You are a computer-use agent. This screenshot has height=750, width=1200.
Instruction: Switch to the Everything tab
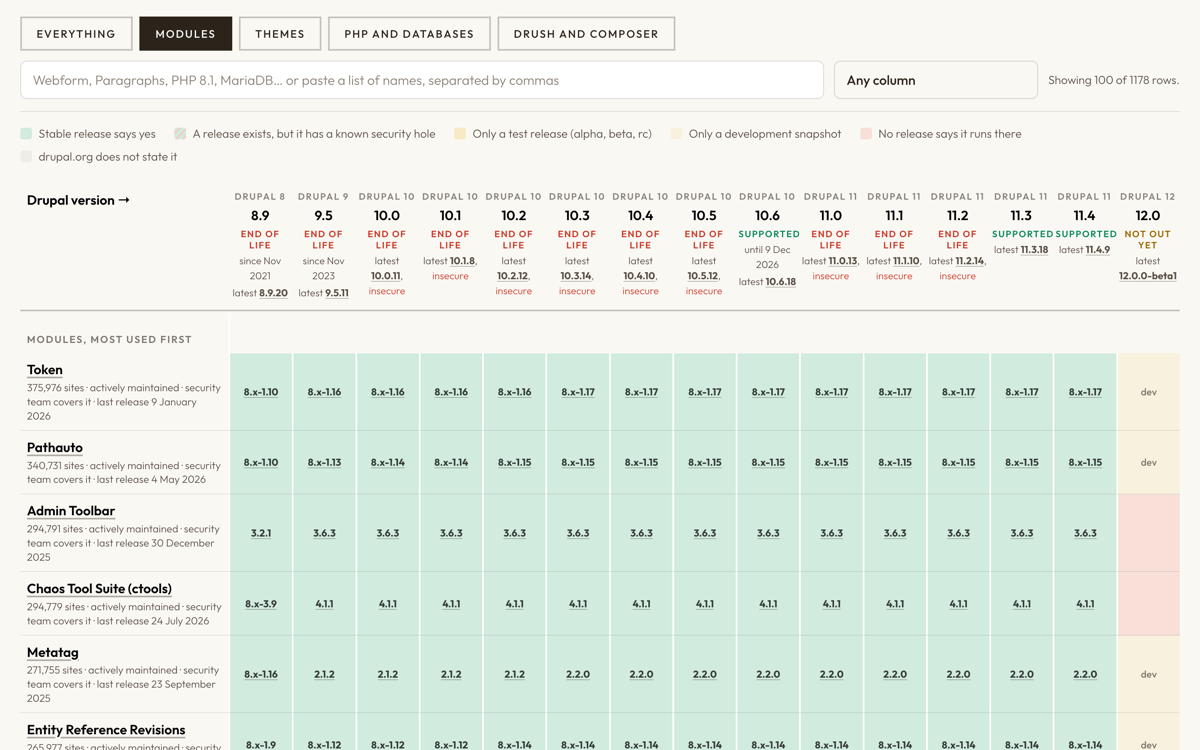pos(76,34)
